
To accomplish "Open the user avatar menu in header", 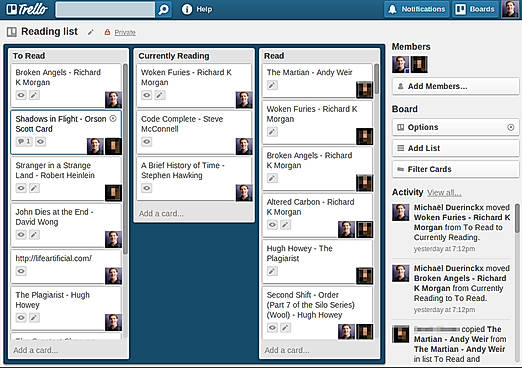I will [x=510, y=9].
